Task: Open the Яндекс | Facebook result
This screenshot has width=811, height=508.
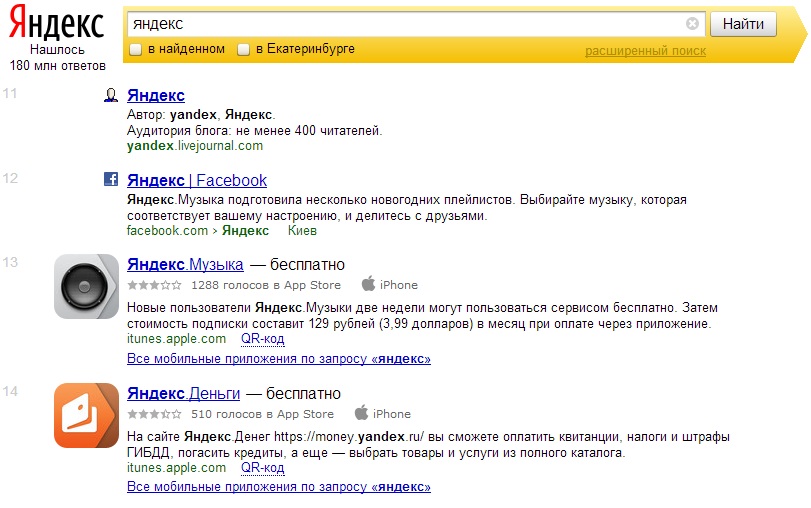Action: coord(197,180)
